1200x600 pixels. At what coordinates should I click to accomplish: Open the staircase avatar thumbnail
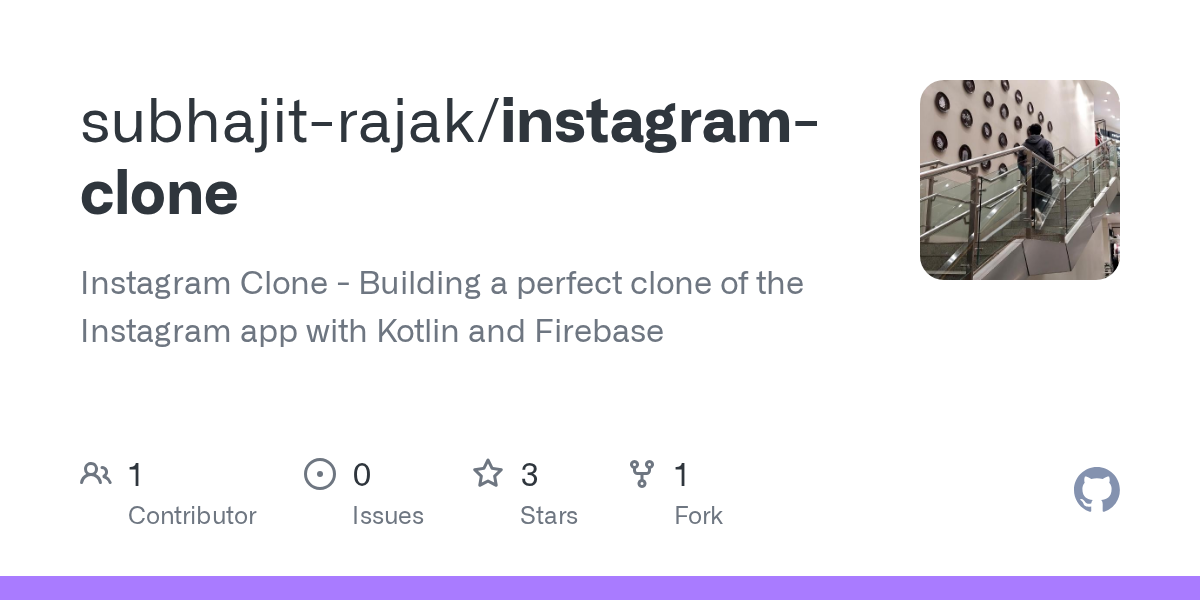coord(1019,180)
